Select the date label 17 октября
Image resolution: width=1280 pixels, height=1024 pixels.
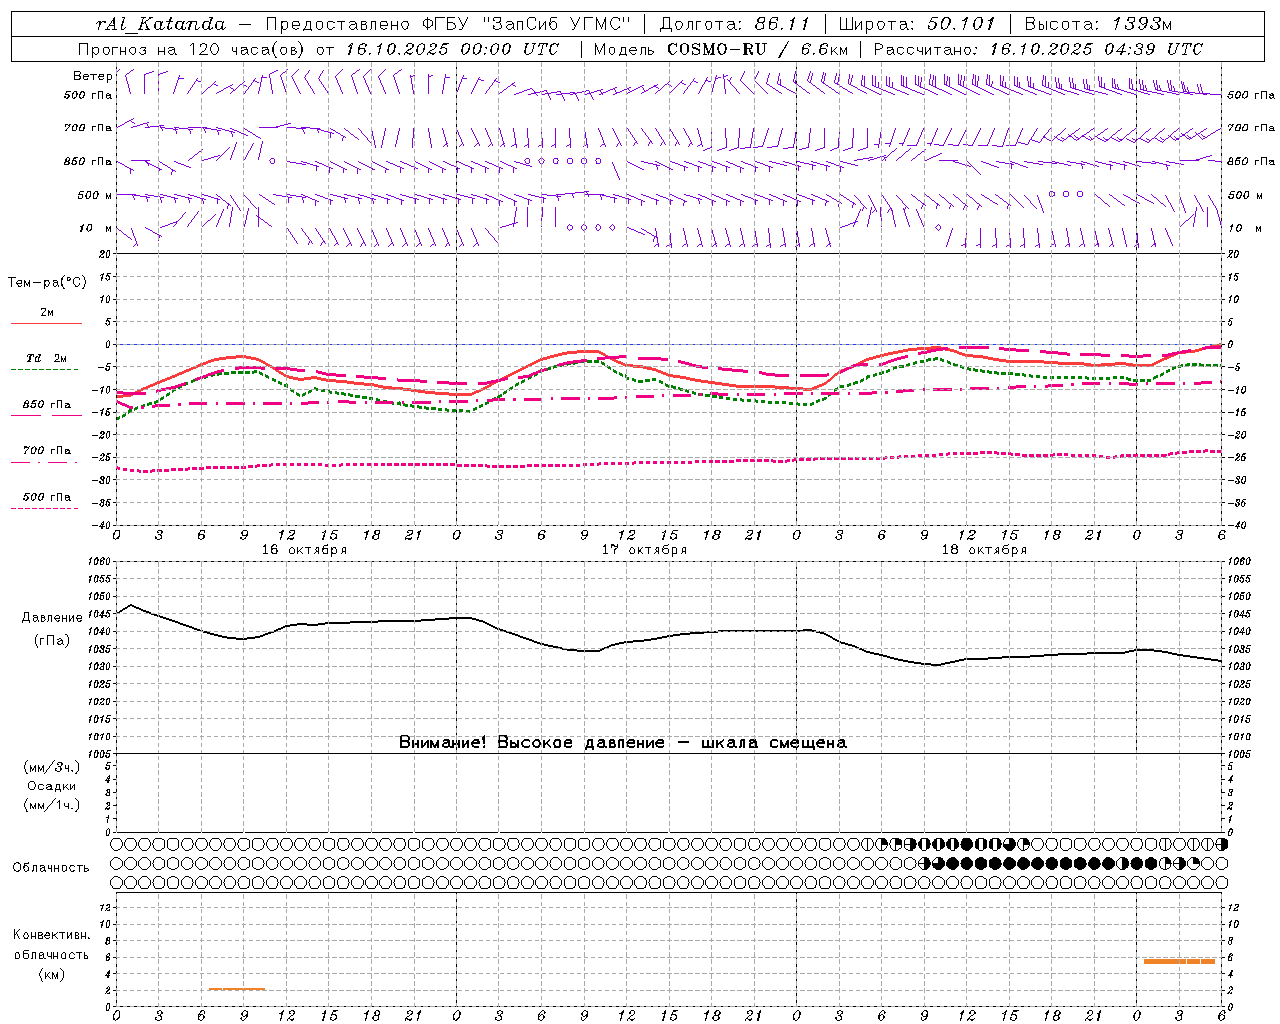pos(644,550)
